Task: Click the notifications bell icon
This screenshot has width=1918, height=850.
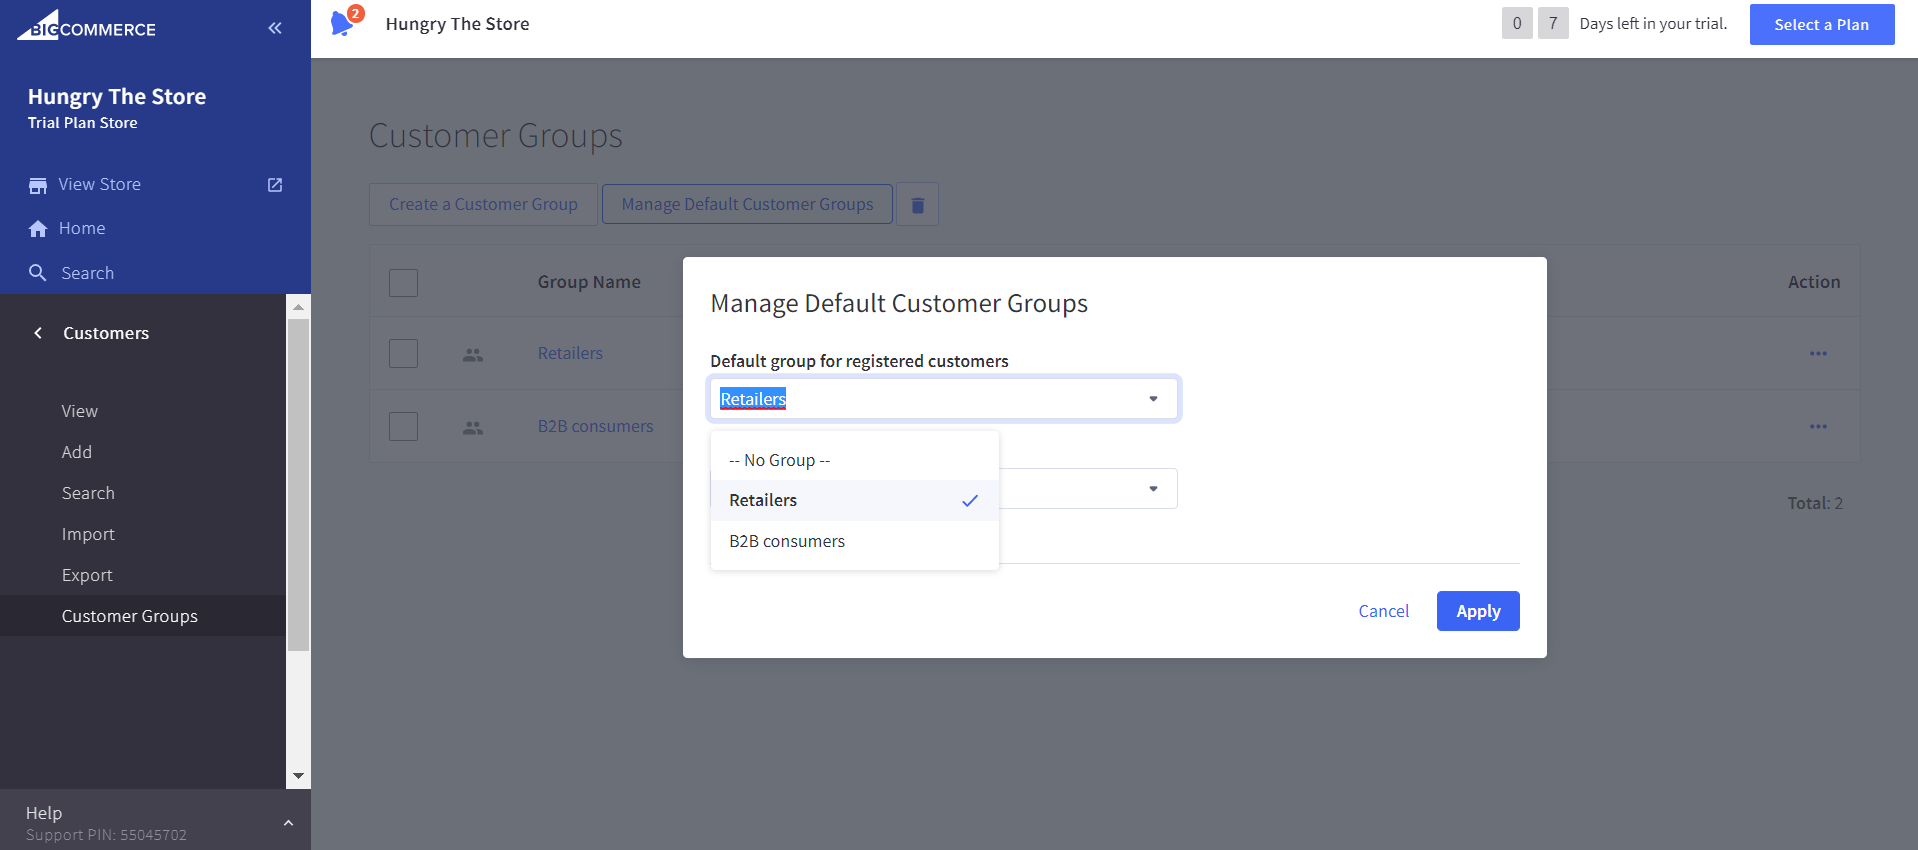Action: click(x=342, y=23)
